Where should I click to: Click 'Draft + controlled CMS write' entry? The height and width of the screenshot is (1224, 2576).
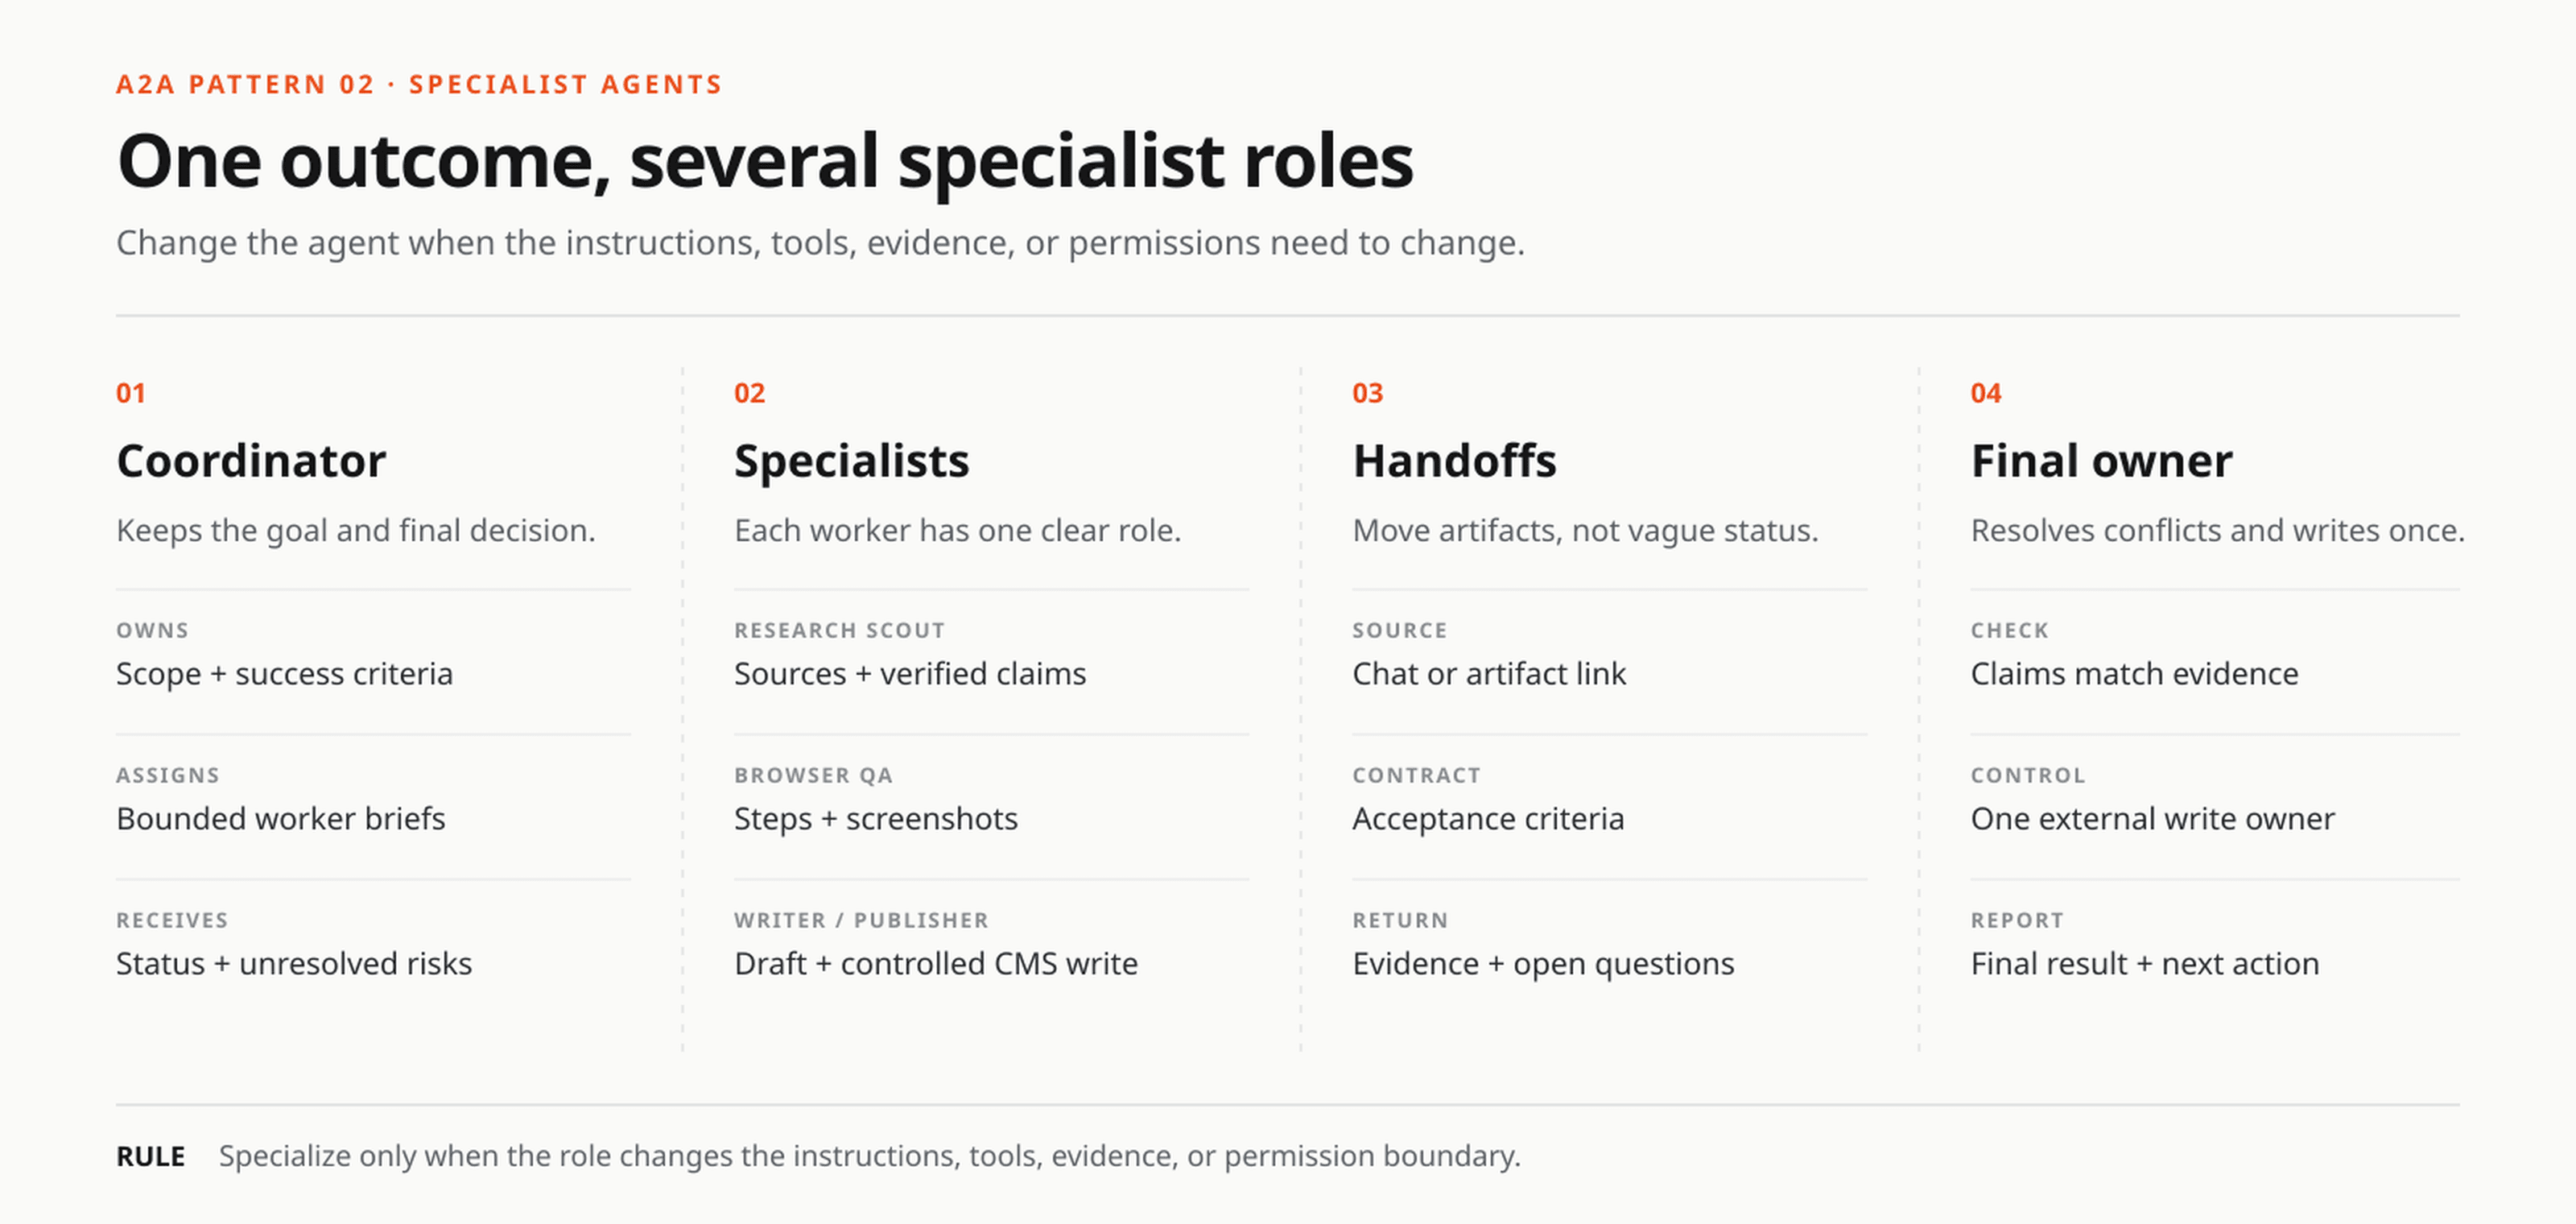pos(936,964)
